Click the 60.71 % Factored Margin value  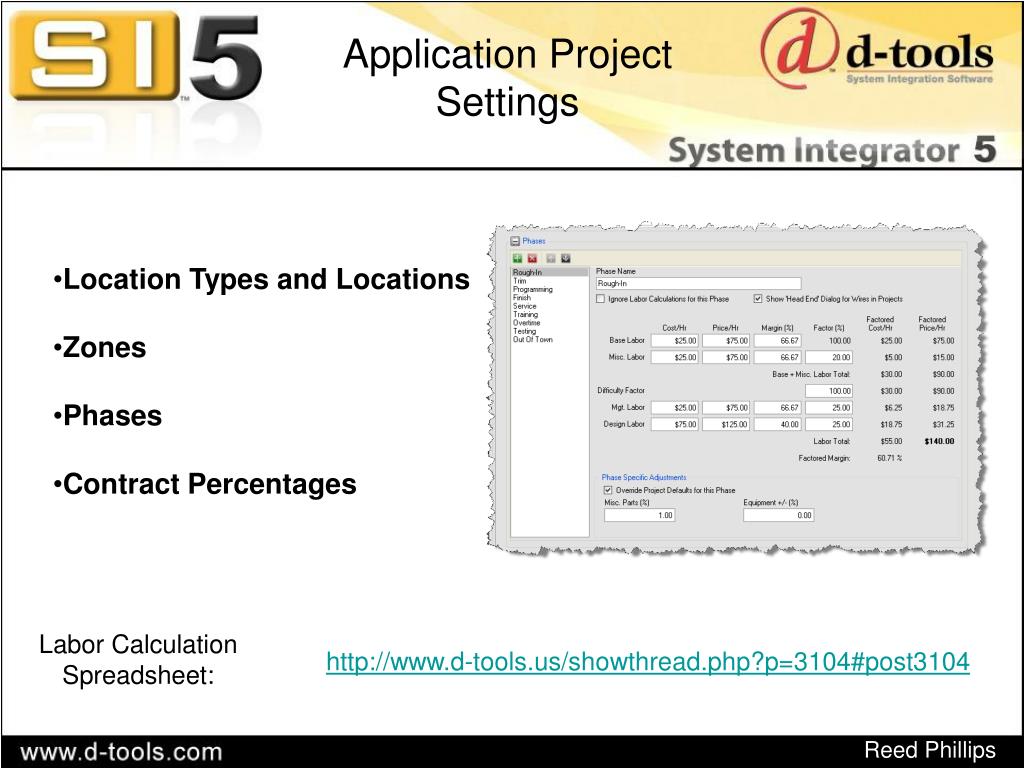[x=889, y=458]
